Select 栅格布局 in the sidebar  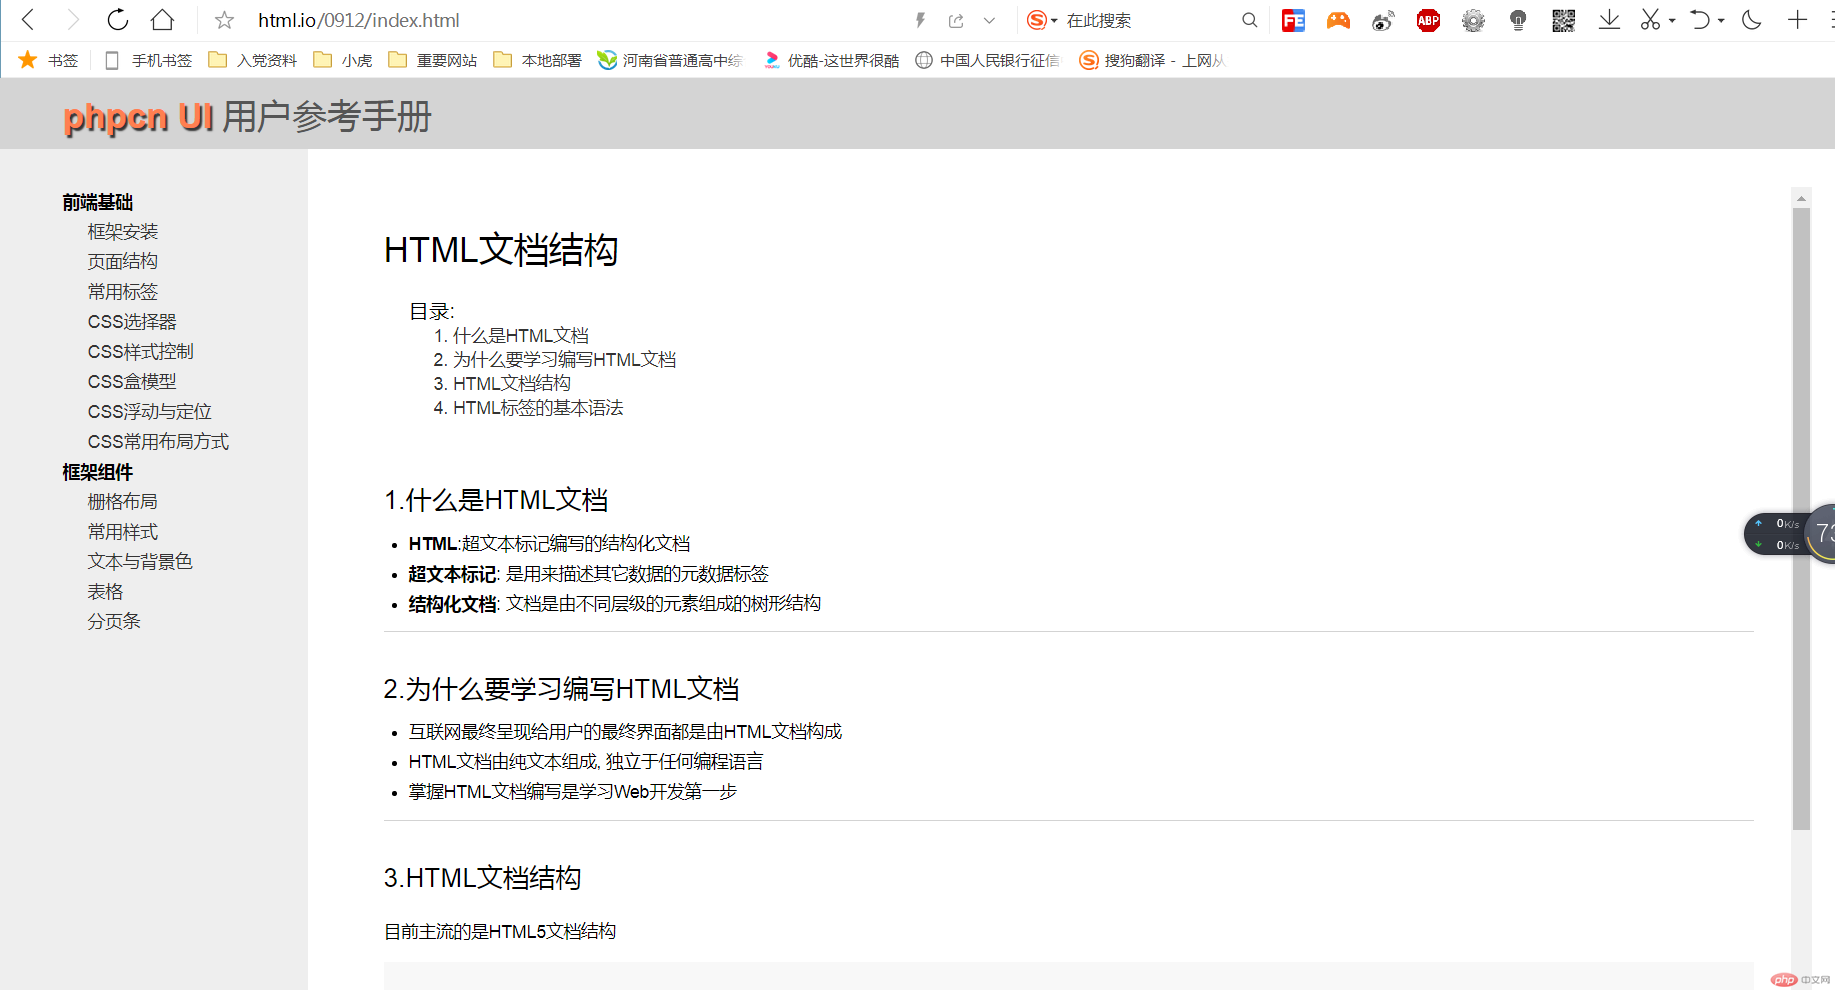123,502
